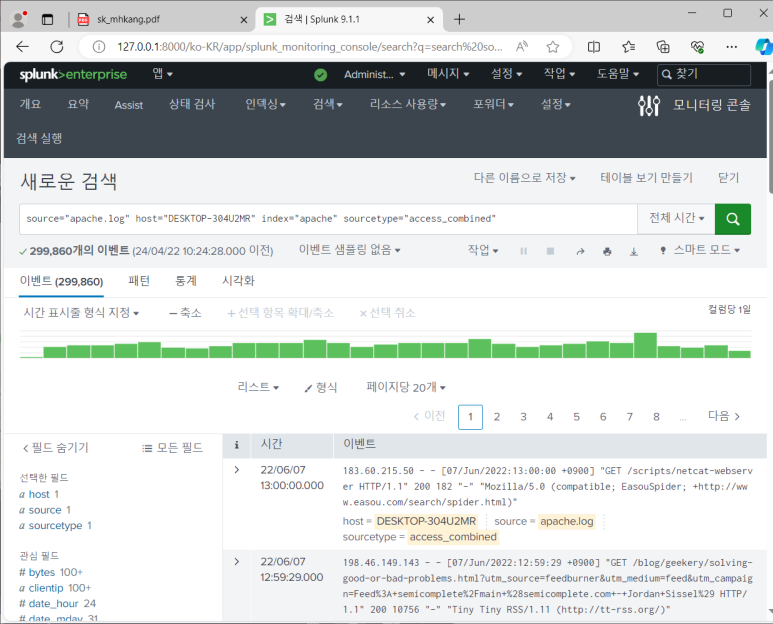This screenshot has width=773, height=624.
Task: Click in the search query input field
Action: [328, 219]
